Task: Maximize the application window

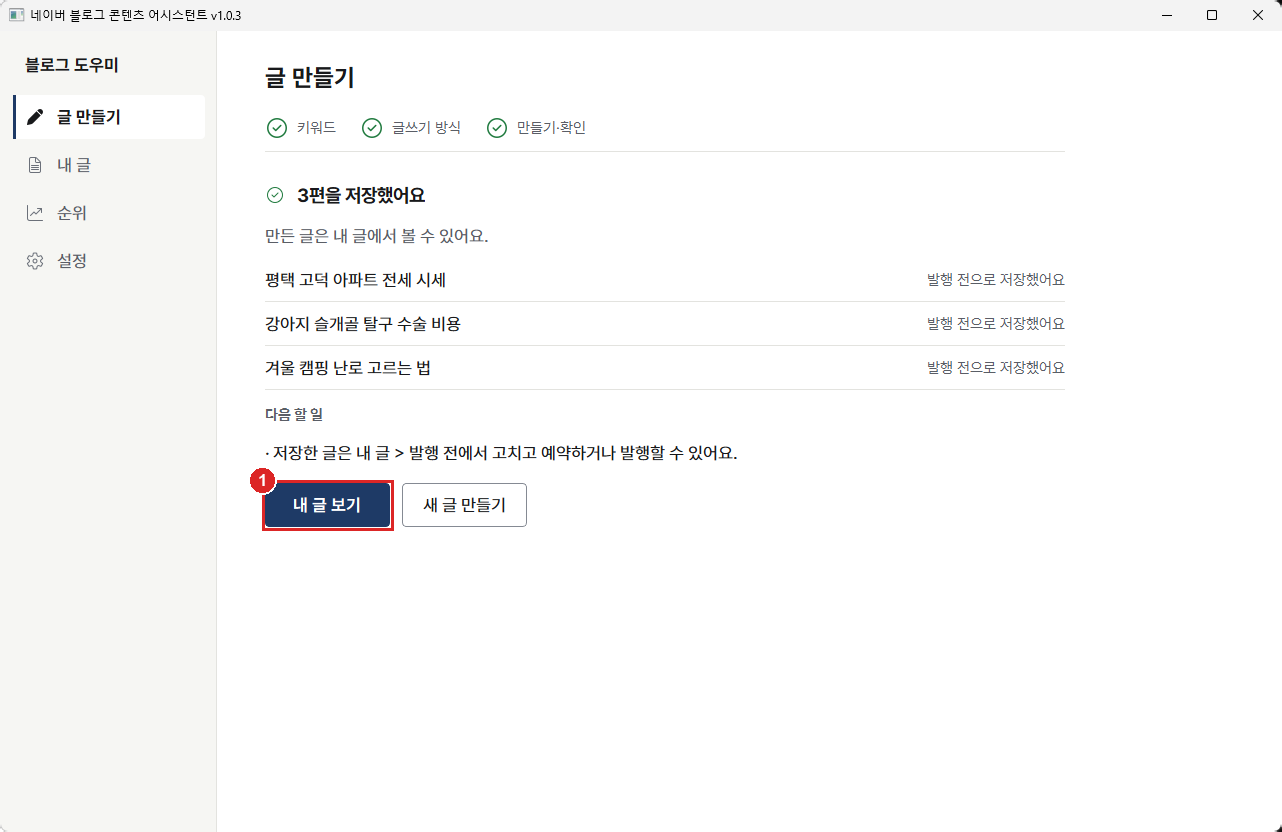Action: 1212,15
